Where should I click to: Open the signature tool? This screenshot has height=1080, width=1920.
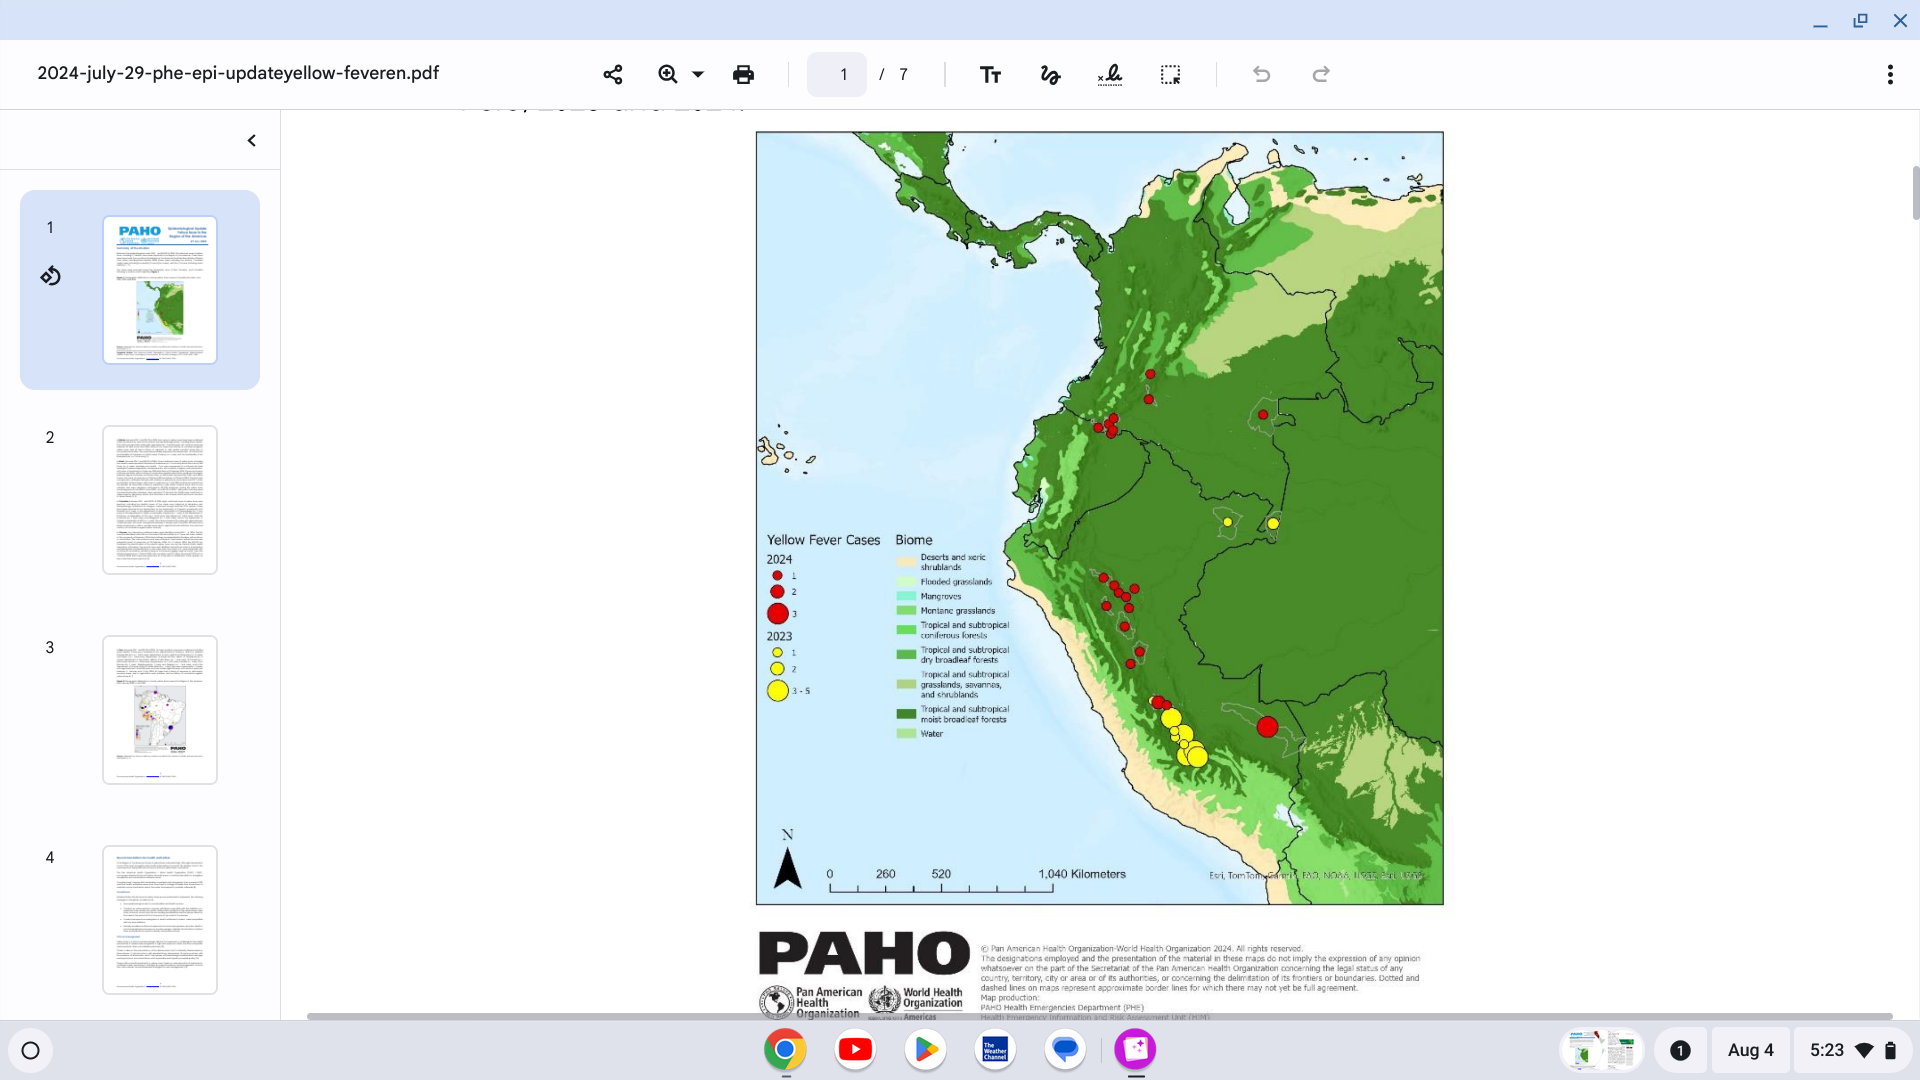tap(1110, 74)
